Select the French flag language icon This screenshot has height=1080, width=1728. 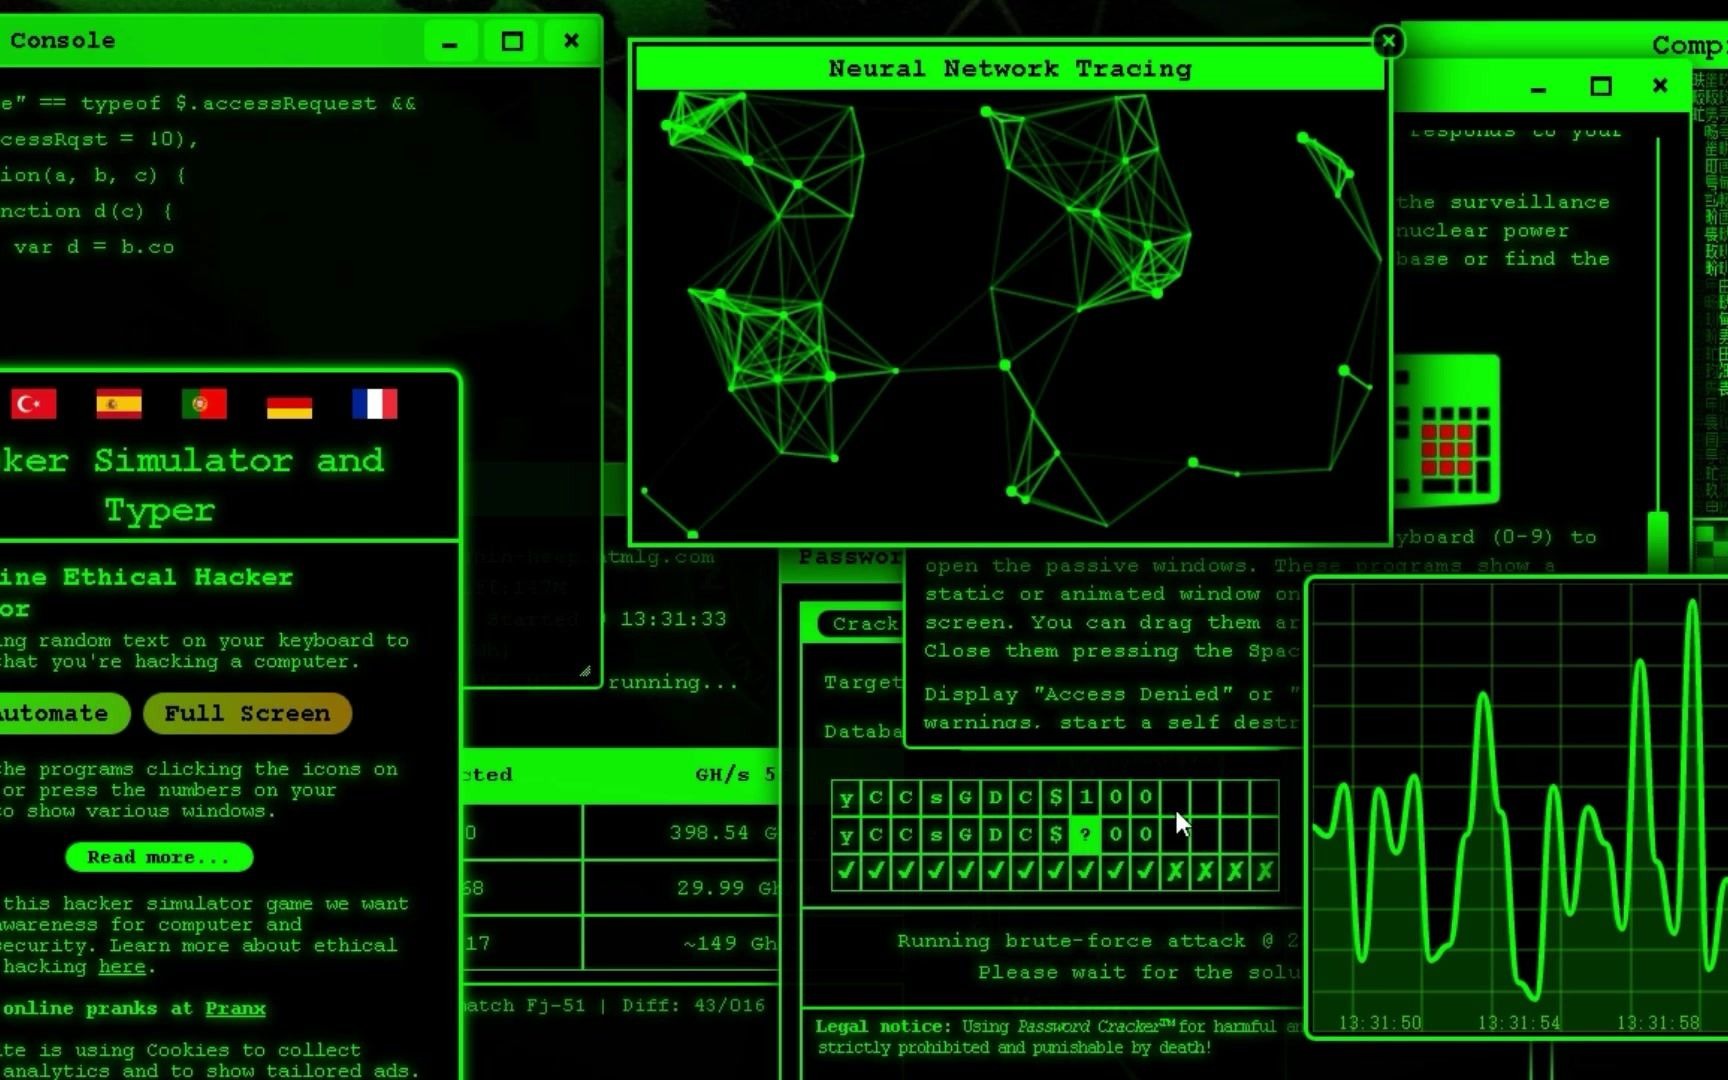(375, 404)
